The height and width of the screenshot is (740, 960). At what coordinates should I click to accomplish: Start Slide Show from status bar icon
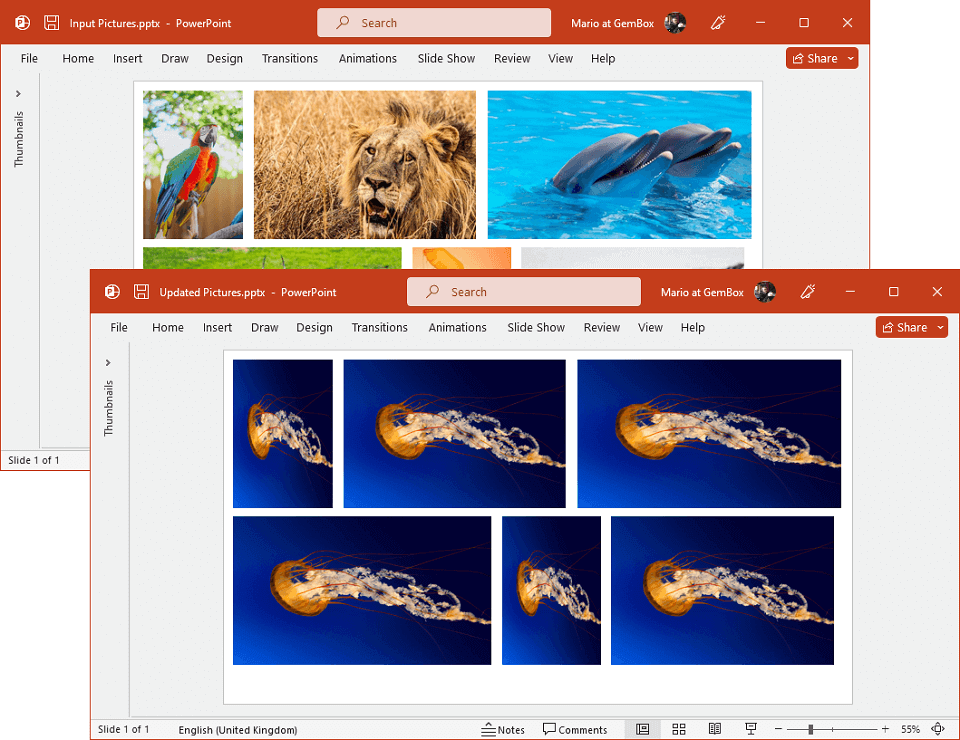pos(751,729)
